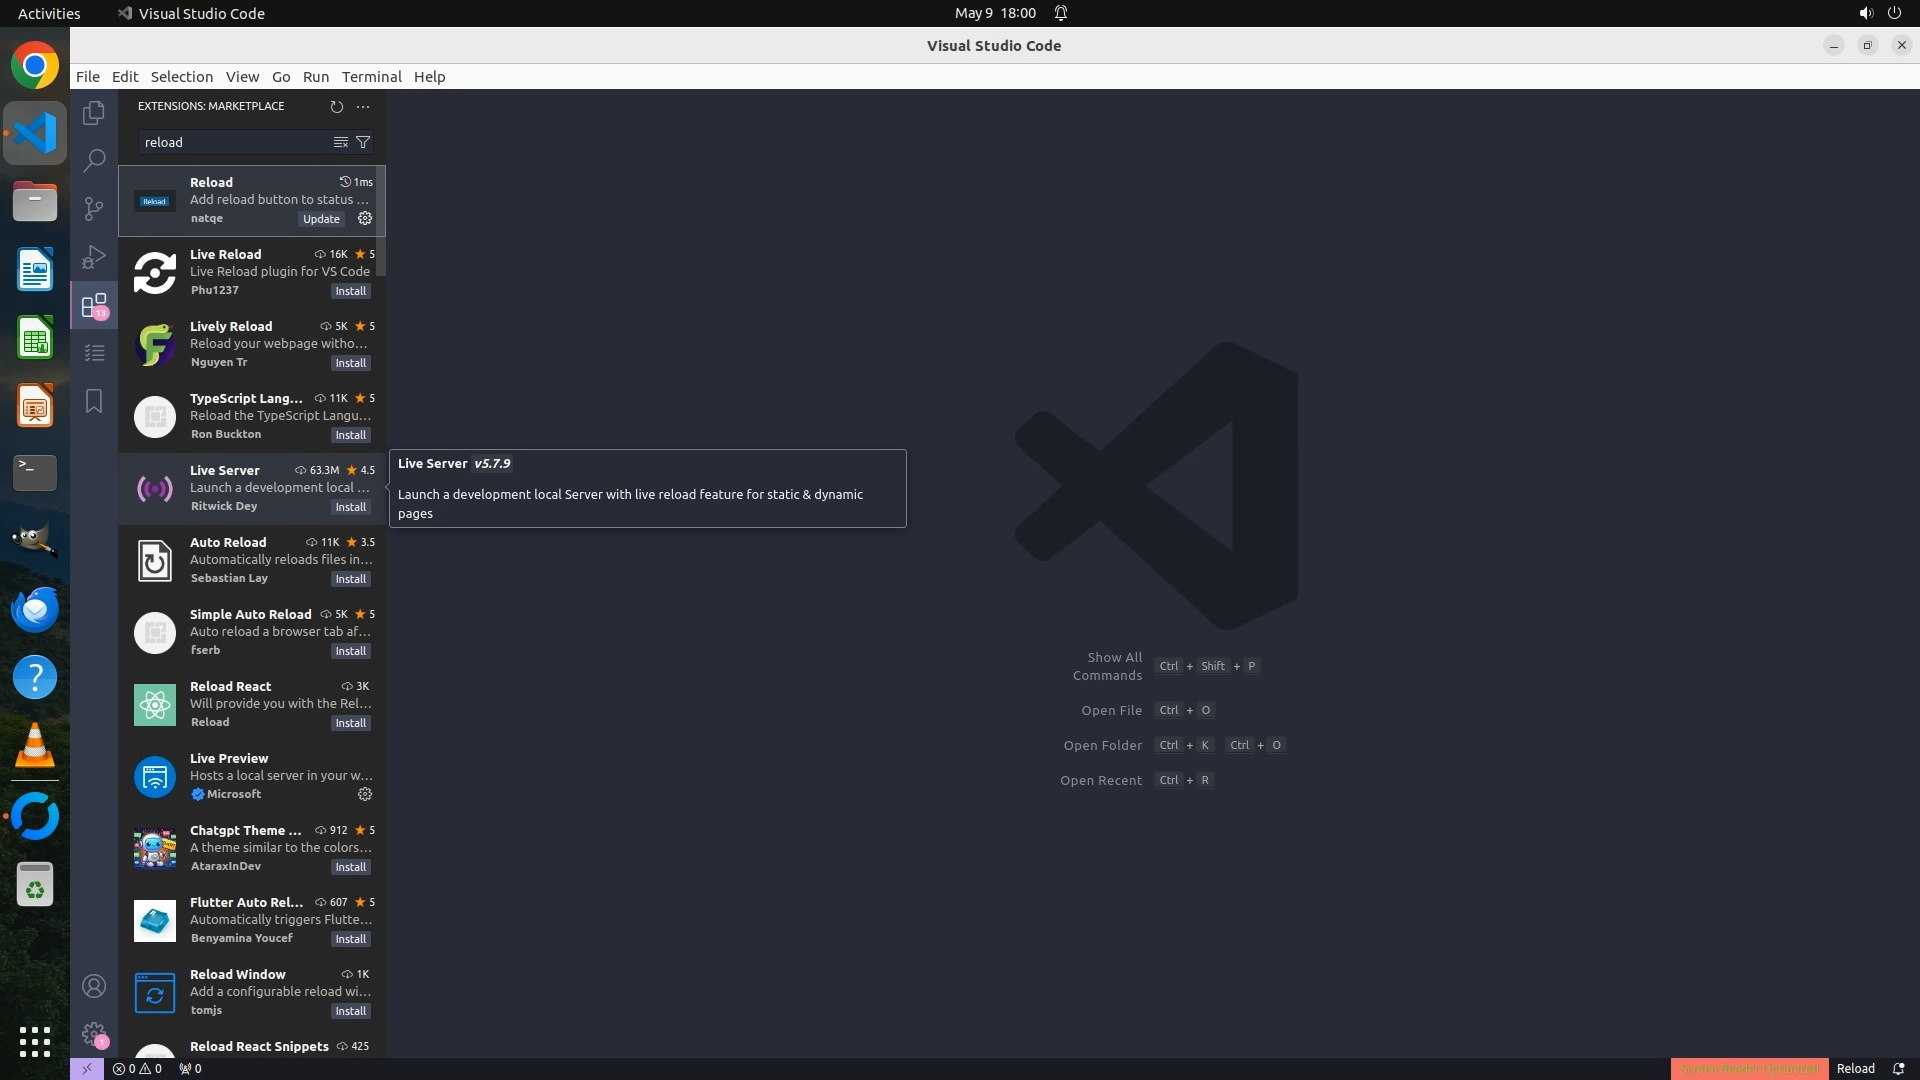Image resolution: width=1920 pixels, height=1080 pixels.
Task: Click Reload button in status bar
Action: [1855, 1068]
